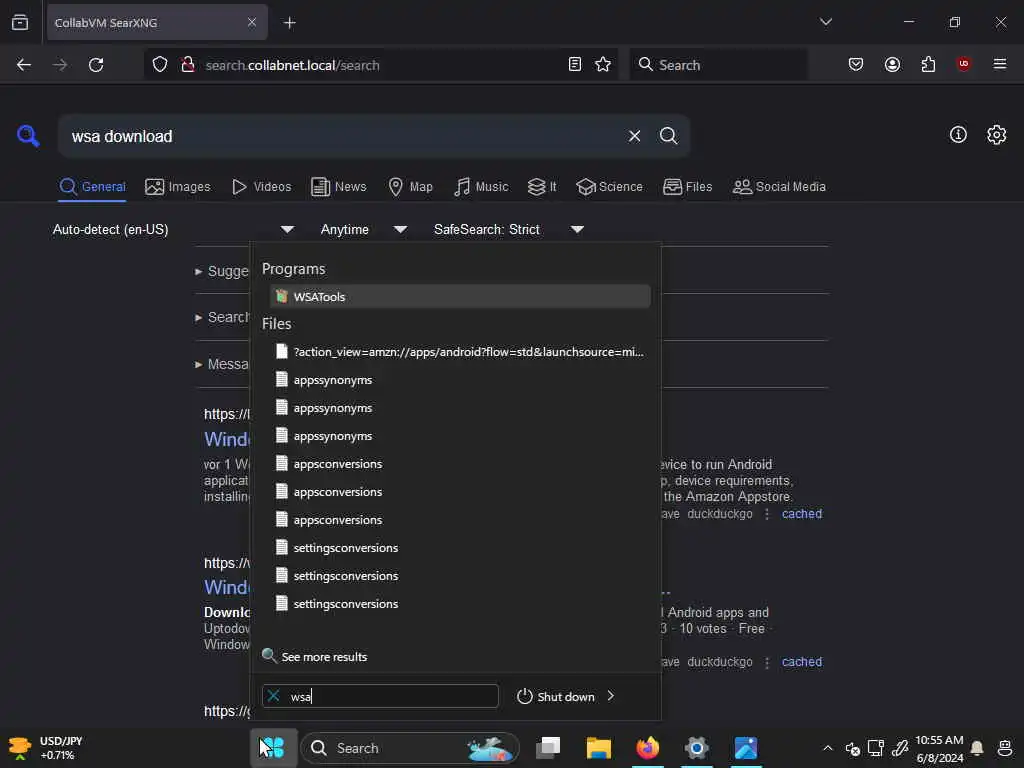
Task: Click the start menu search field
Action: [x=380, y=696]
